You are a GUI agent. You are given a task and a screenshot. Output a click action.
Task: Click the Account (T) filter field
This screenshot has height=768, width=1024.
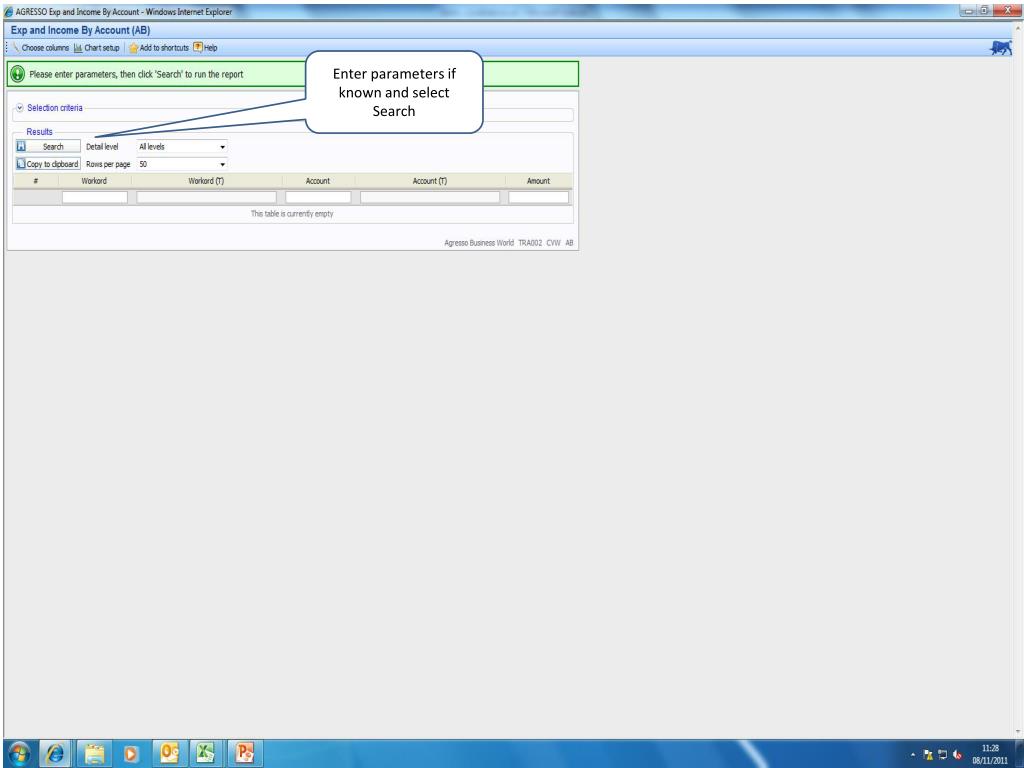pos(430,197)
